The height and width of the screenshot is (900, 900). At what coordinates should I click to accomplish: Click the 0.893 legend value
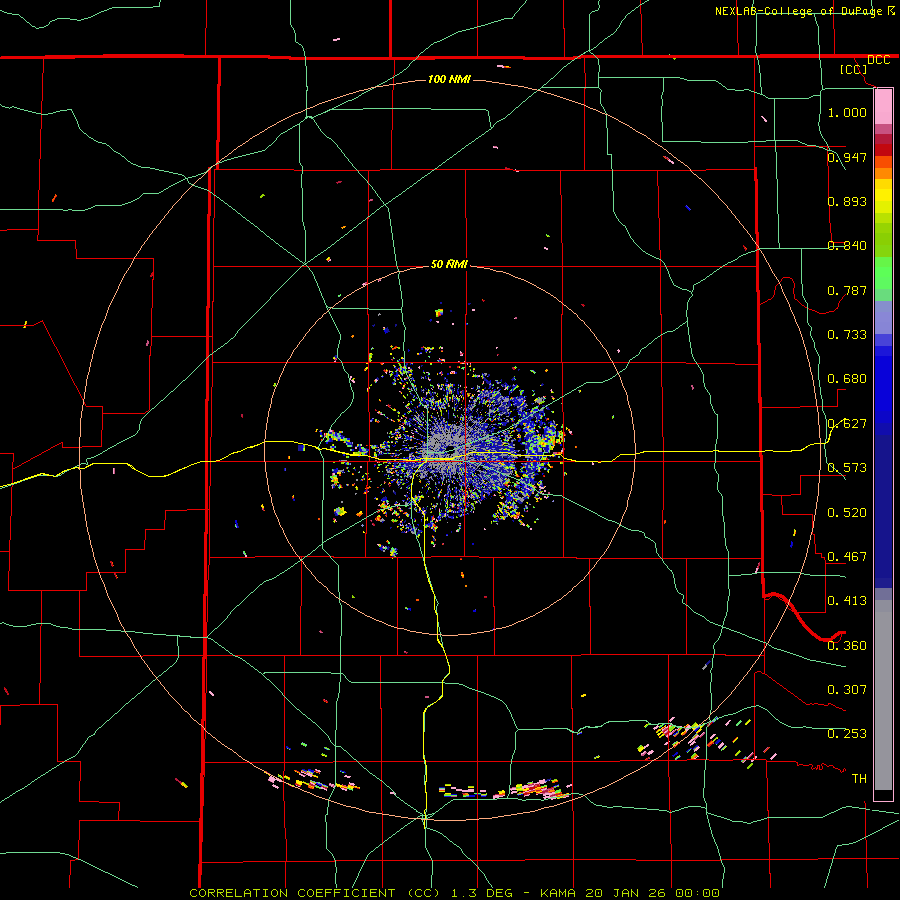pyautogui.click(x=847, y=201)
